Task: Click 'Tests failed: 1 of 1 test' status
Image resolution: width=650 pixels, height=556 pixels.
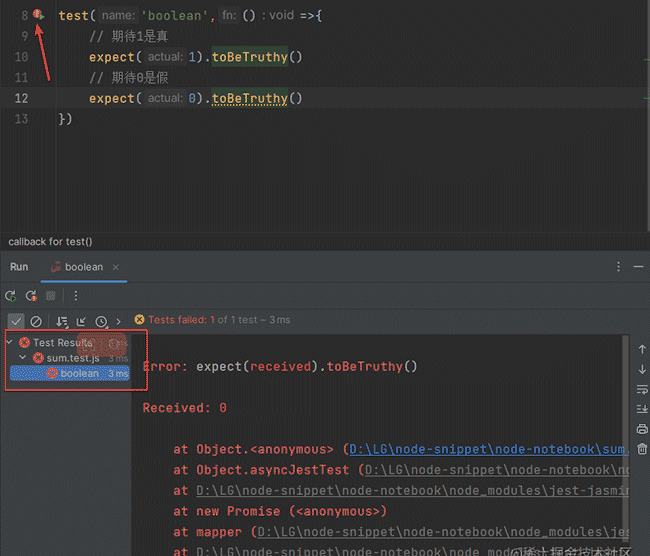Action: point(219,320)
